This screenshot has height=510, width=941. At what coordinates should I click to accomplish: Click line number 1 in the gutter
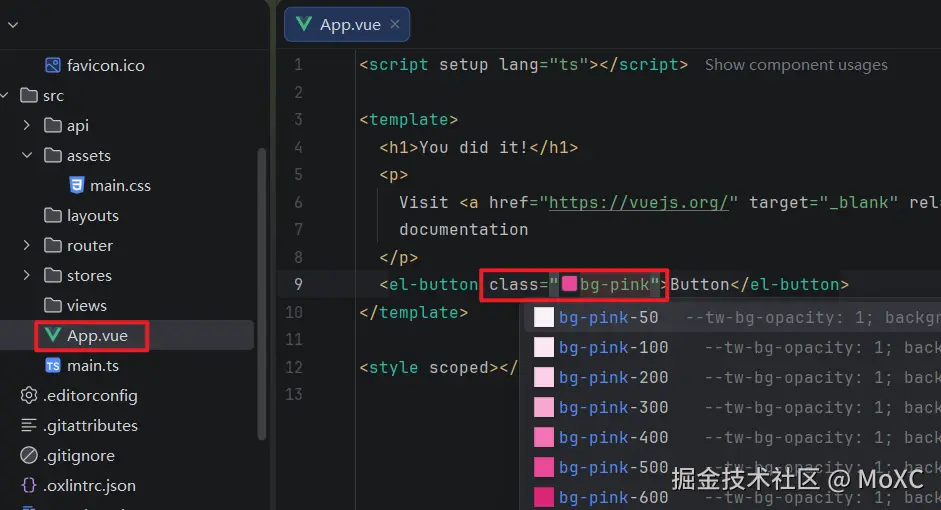(298, 64)
